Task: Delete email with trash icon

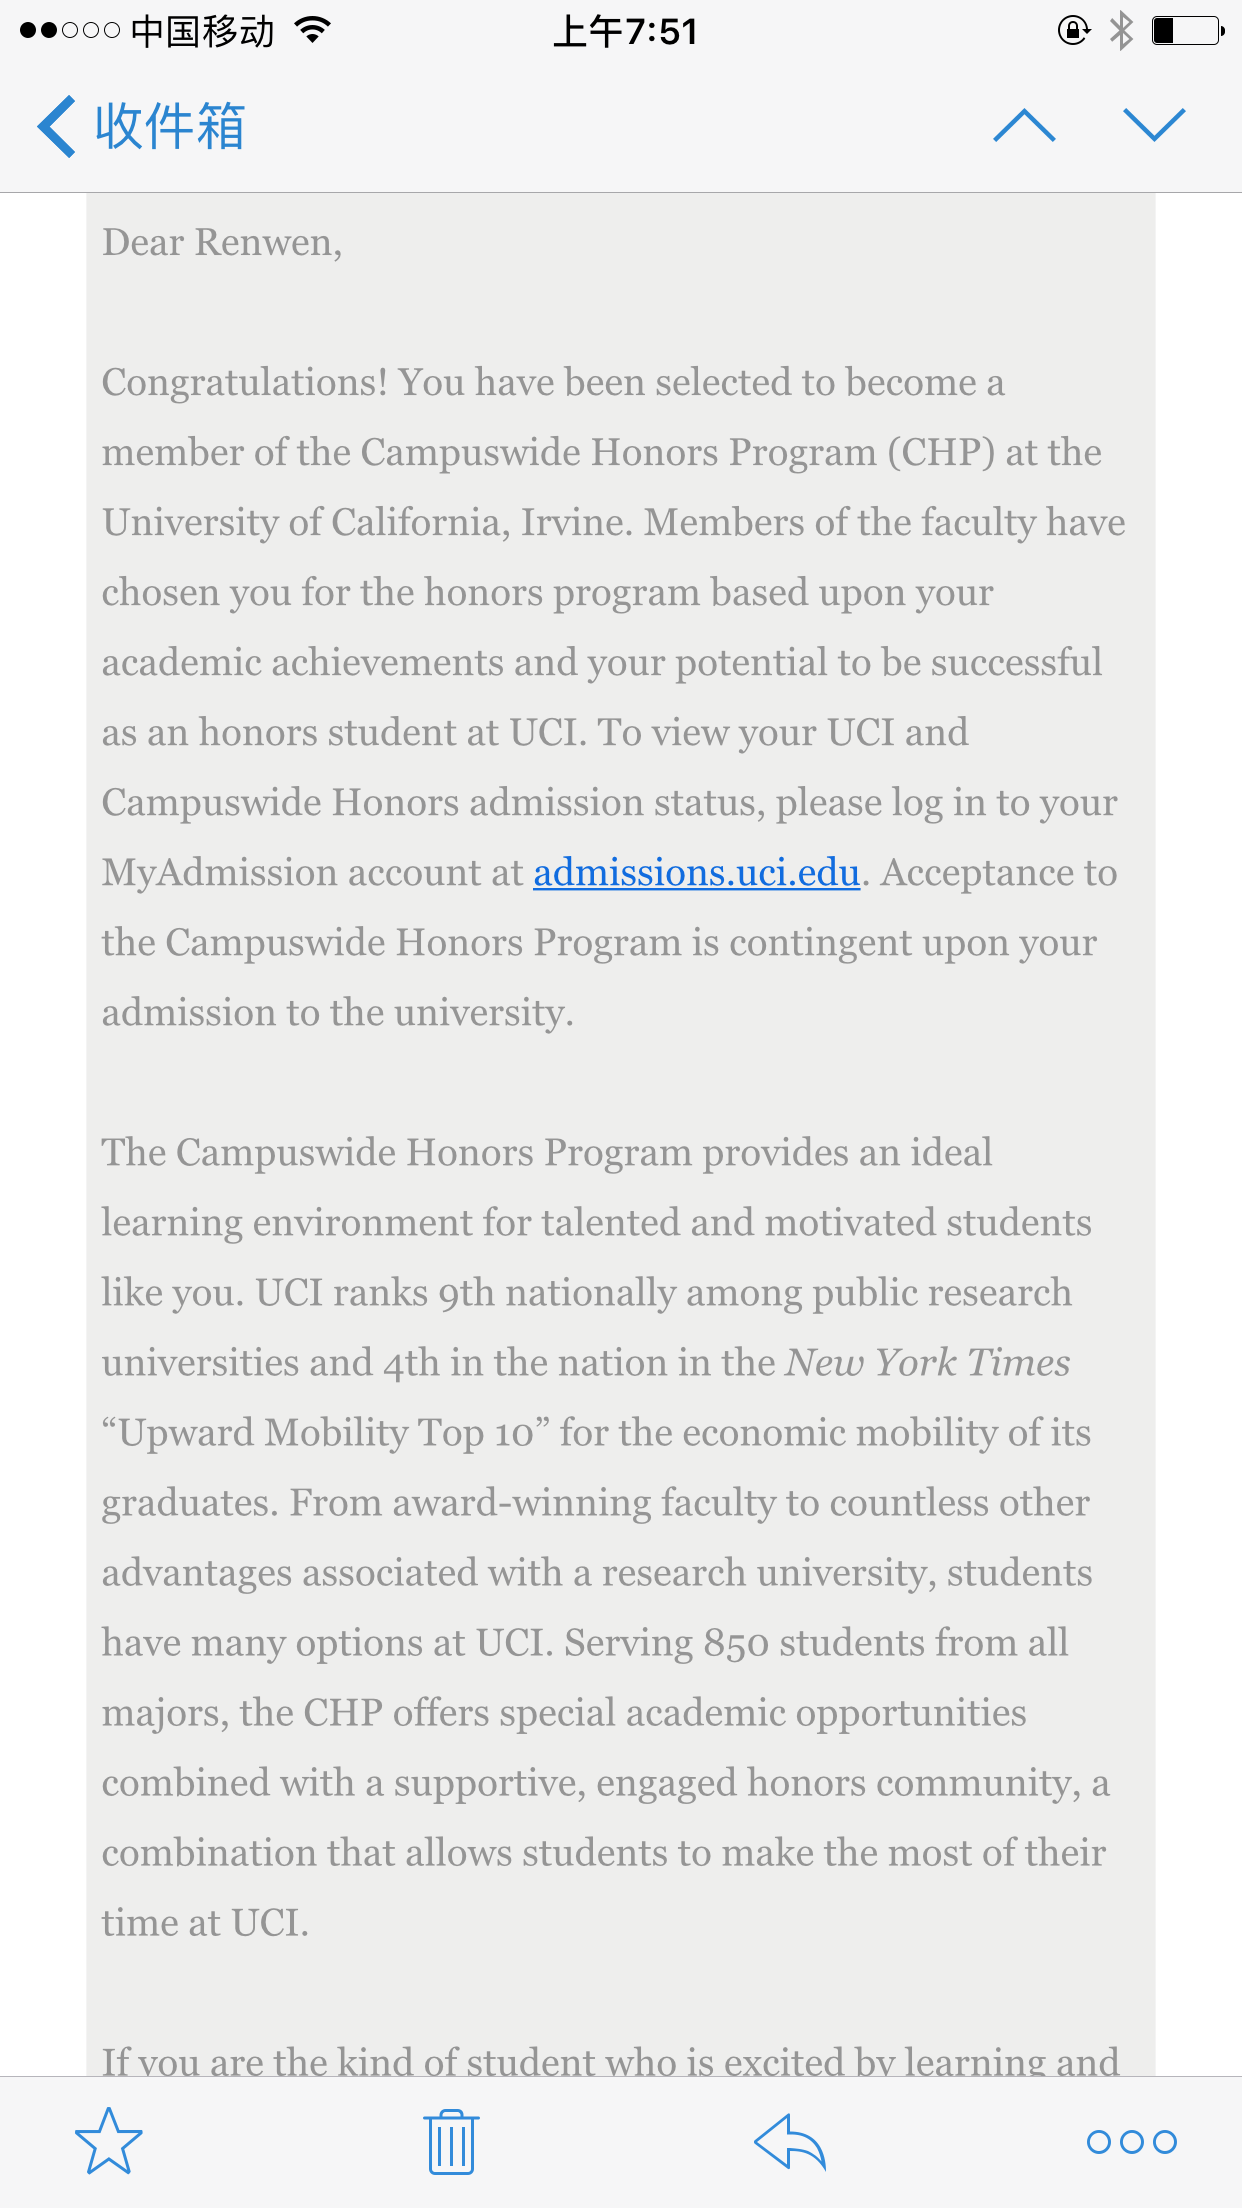Action: pyautogui.click(x=451, y=2141)
